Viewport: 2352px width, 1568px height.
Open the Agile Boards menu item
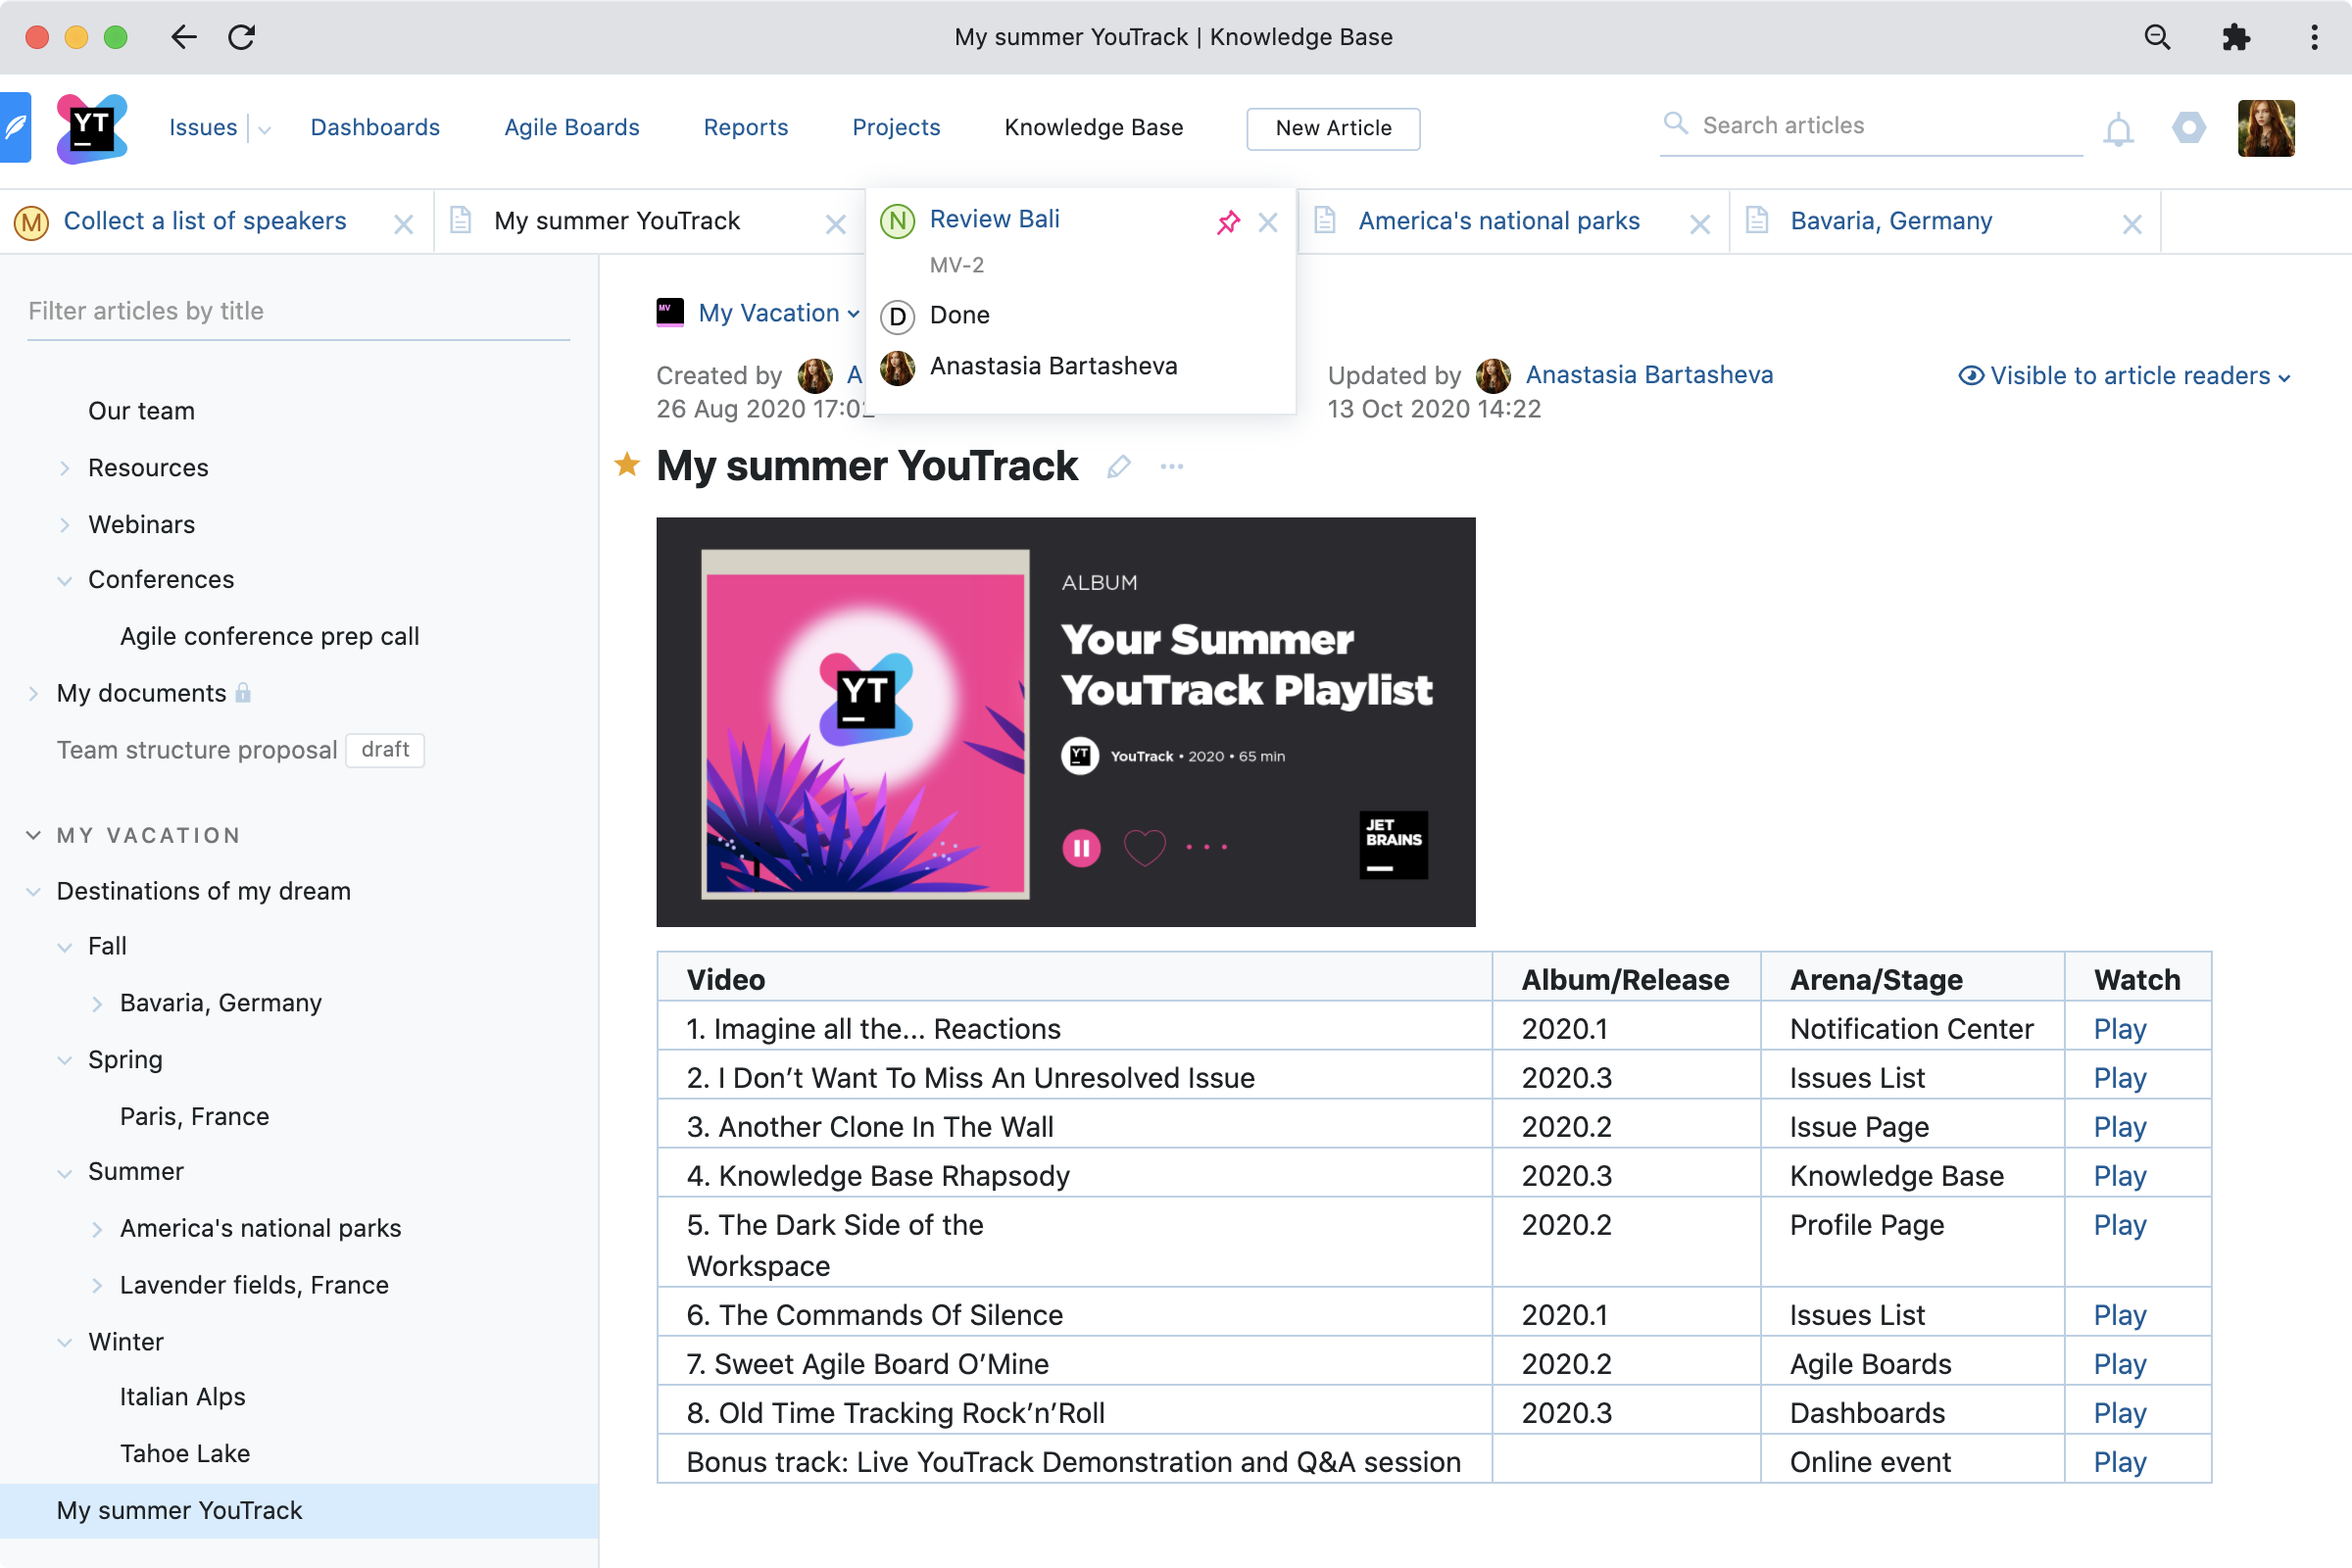pos(572,127)
